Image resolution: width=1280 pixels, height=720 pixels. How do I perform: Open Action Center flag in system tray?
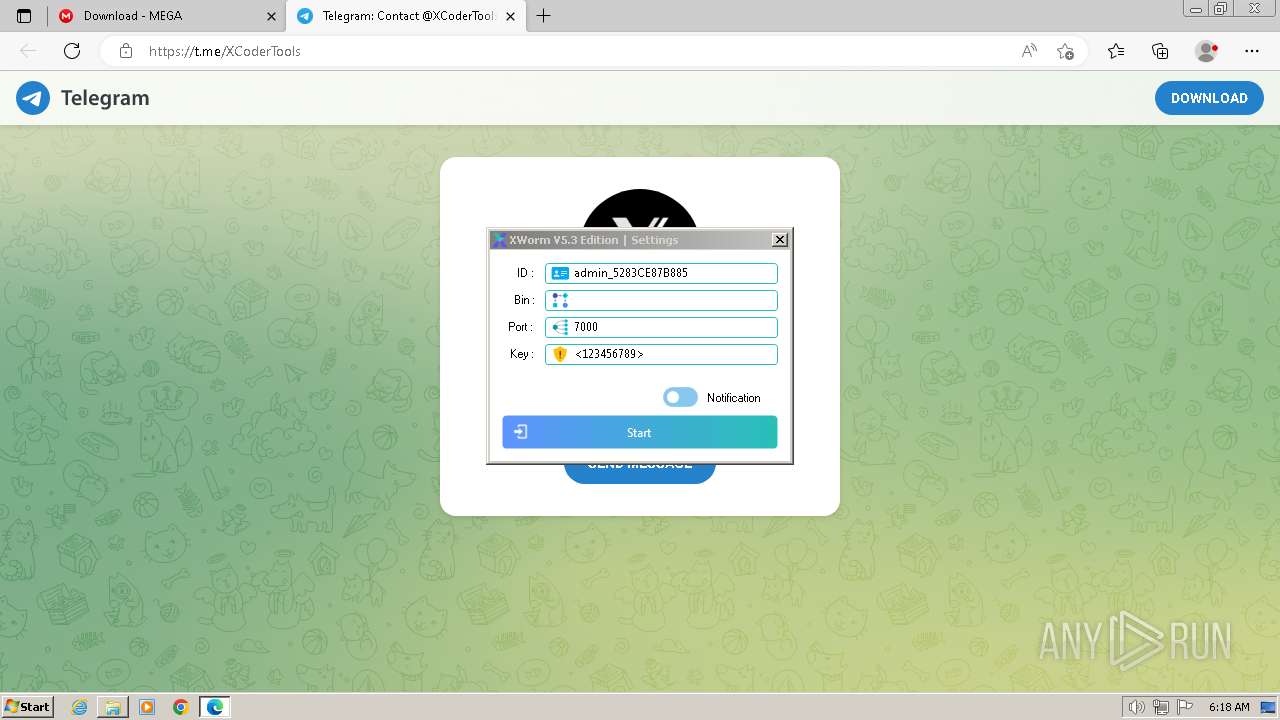1185,707
